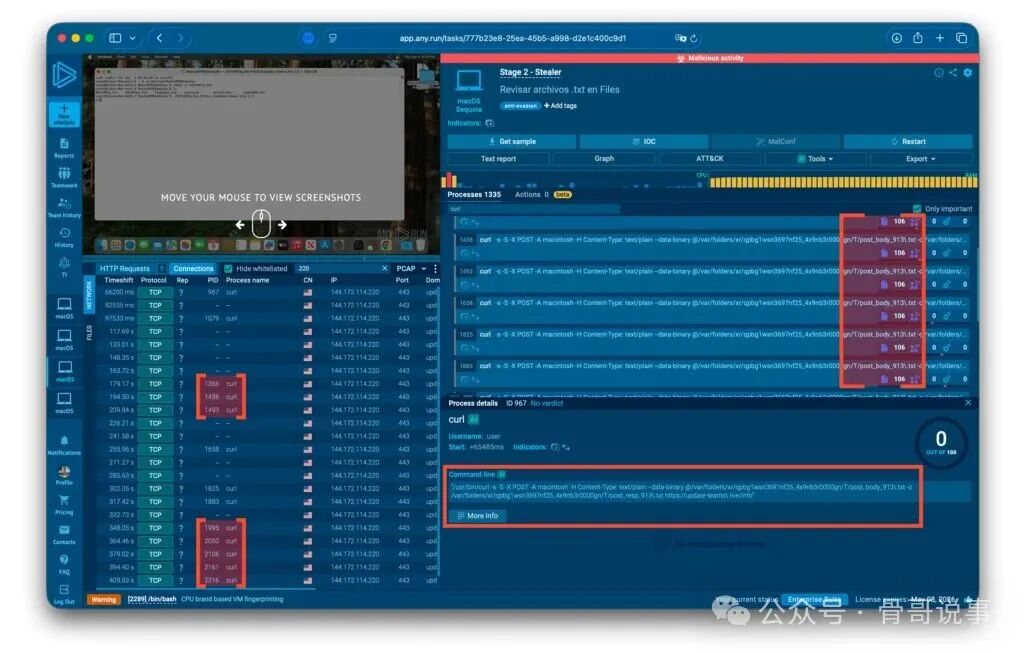Open Teamwork in the sidebar

coord(64,178)
